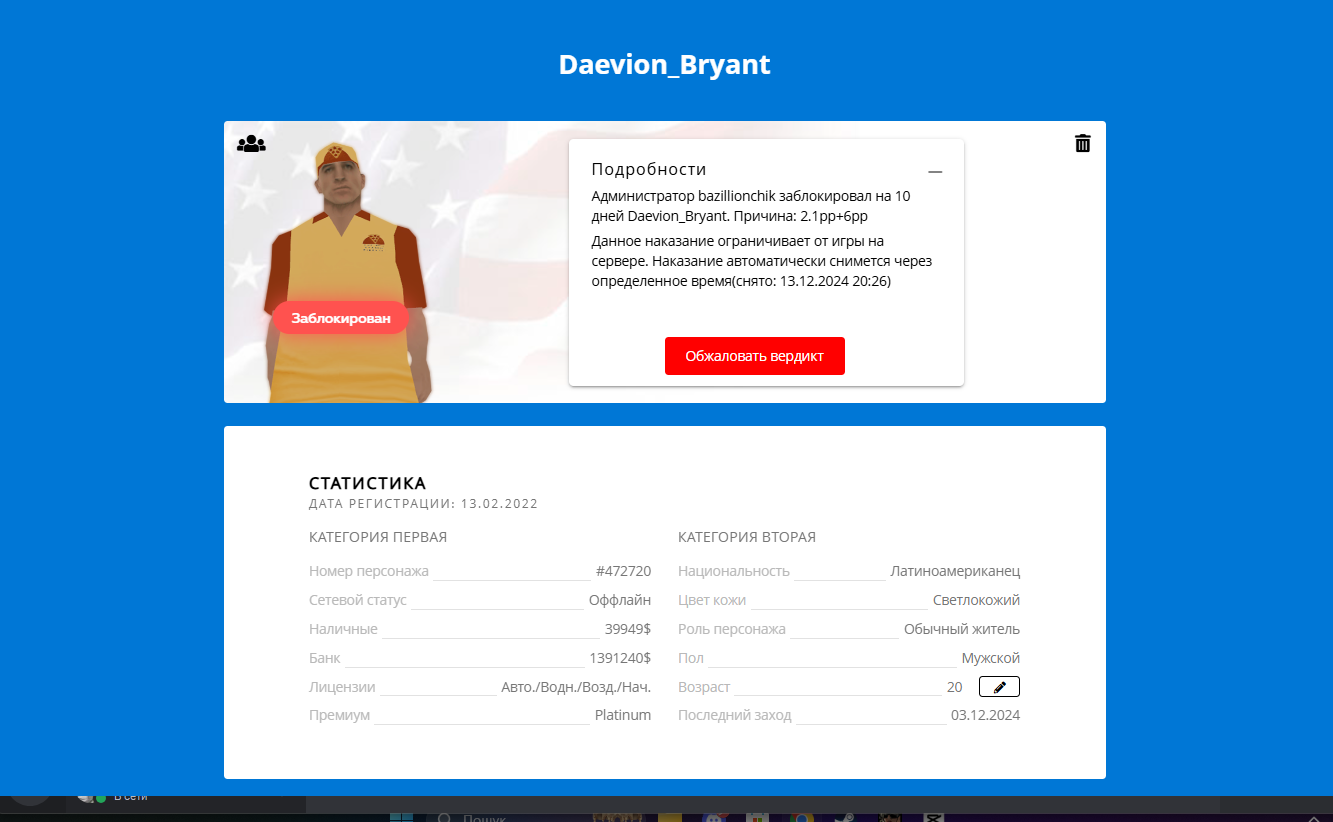The image size is (1333, 822).
Task: Delete the character with the trash icon
Action: [x=1082, y=144]
